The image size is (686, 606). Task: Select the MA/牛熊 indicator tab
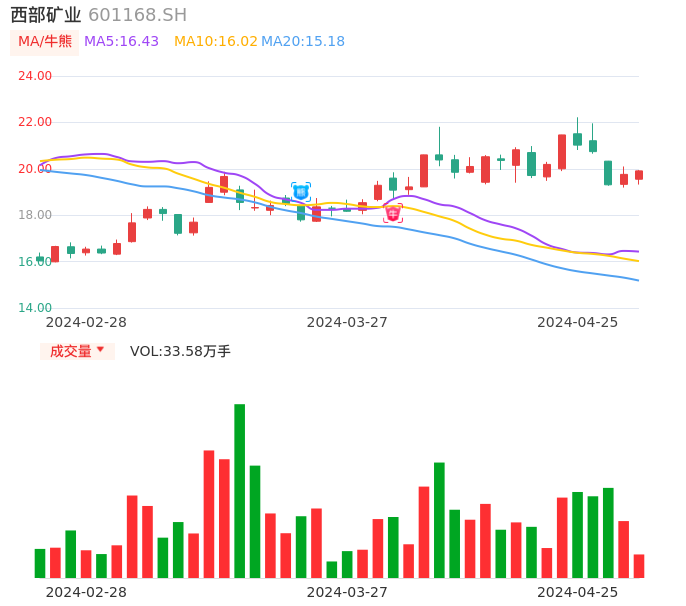[45, 42]
